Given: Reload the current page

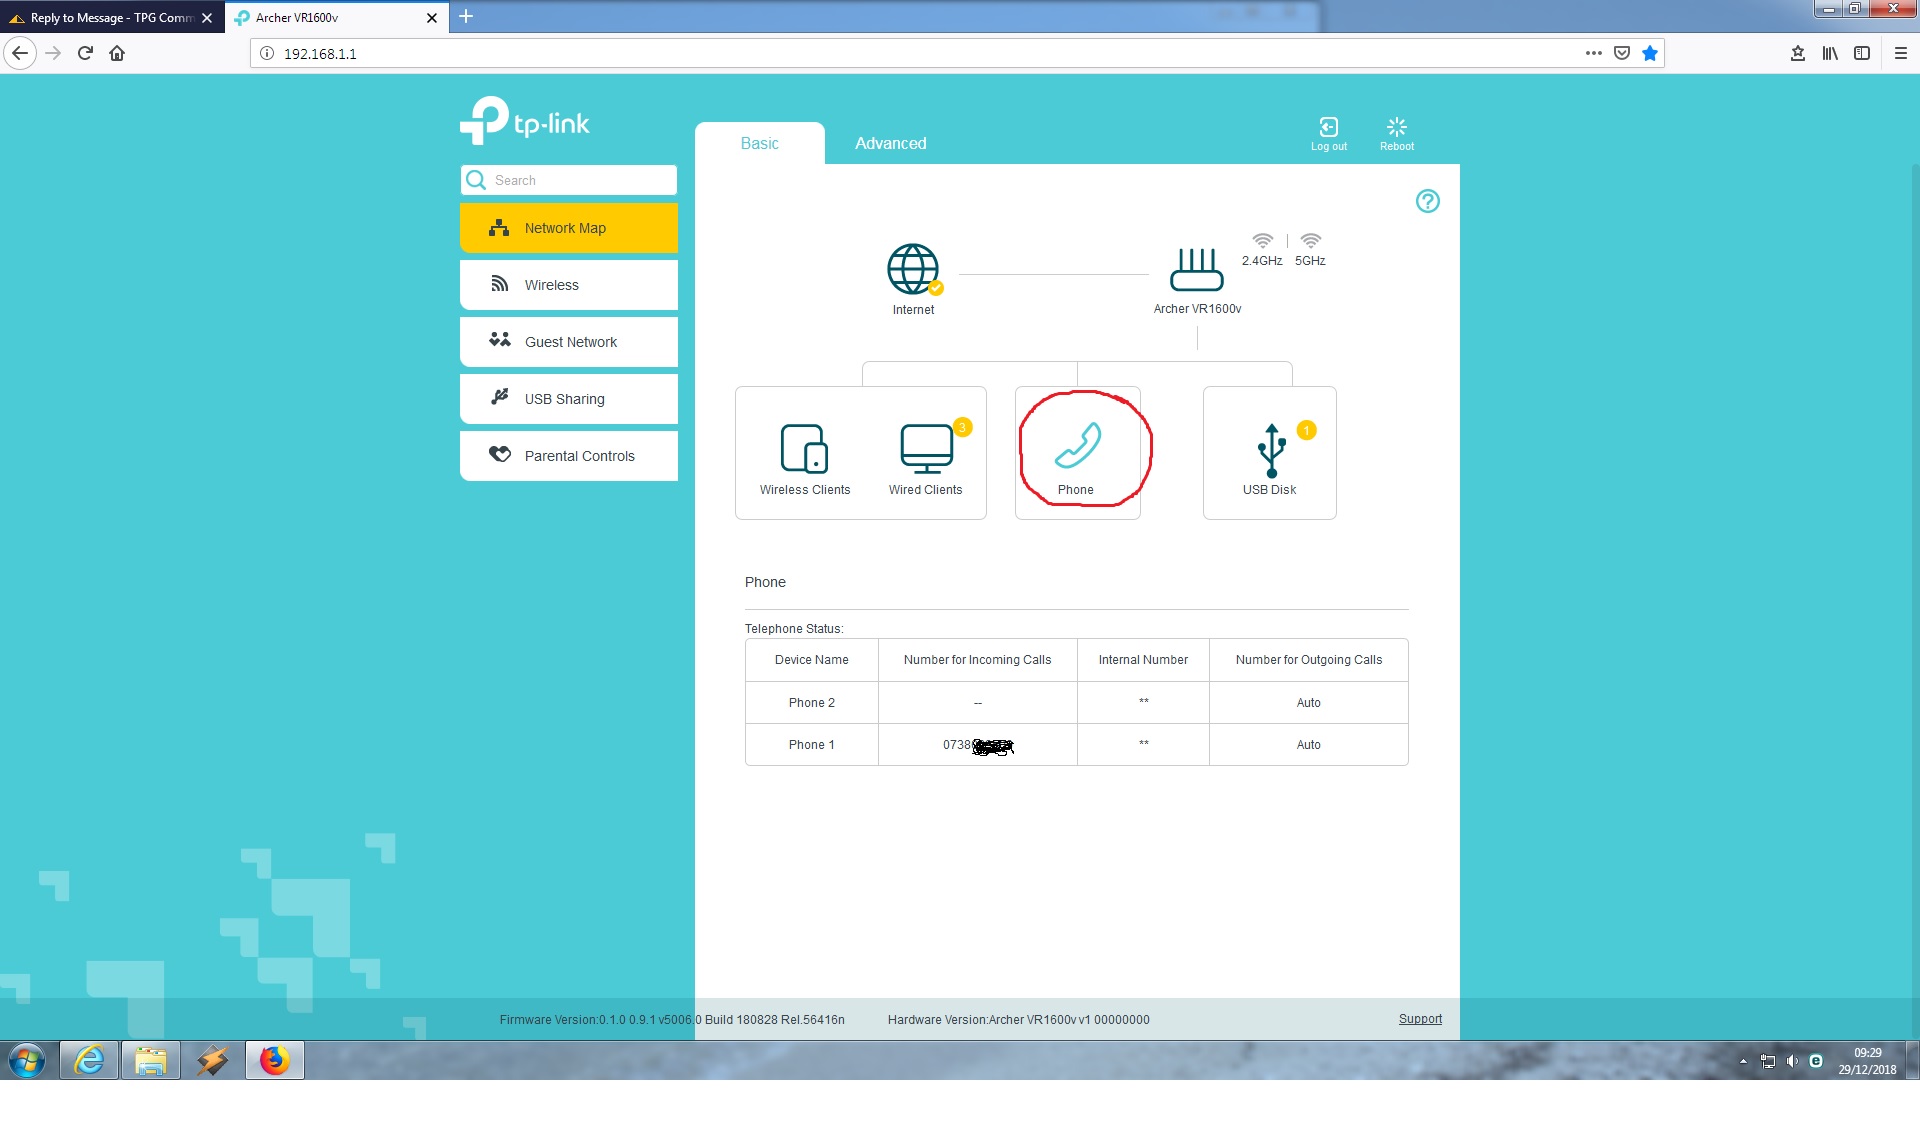Looking at the screenshot, I should point(85,53).
